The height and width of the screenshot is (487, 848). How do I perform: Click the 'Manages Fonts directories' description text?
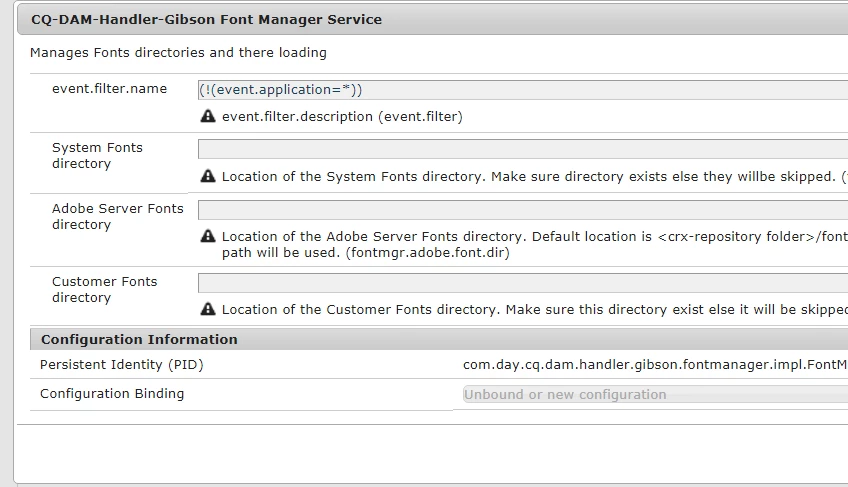click(178, 52)
